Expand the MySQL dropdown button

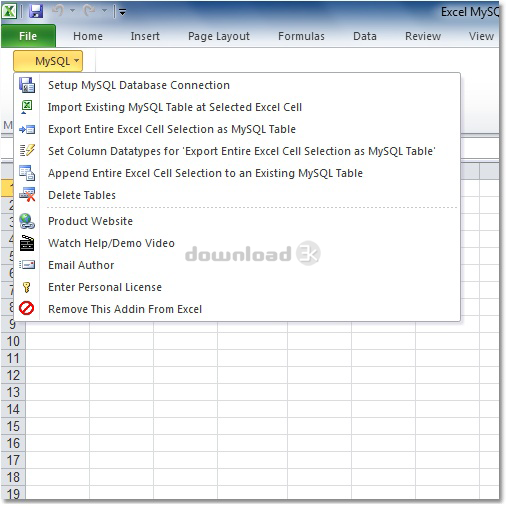[x=48, y=61]
